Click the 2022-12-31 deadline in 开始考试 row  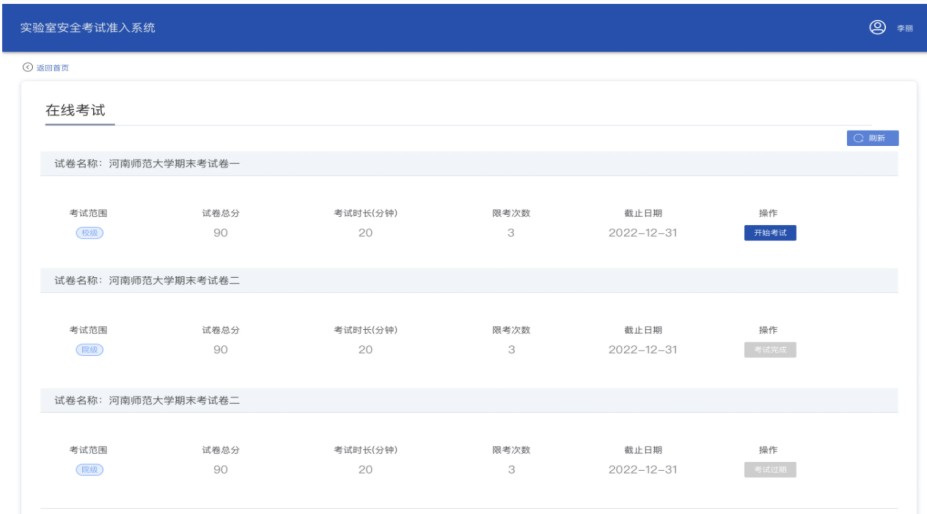pyautogui.click(x=642, y=233)
